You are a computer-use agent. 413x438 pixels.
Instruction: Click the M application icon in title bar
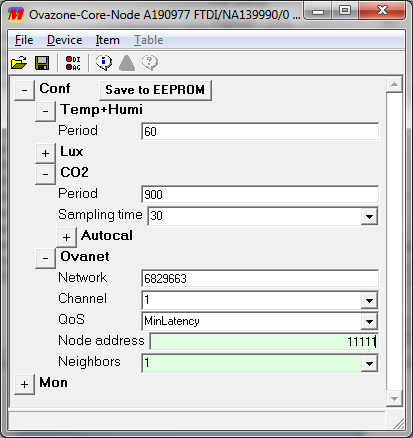(16, 15)
